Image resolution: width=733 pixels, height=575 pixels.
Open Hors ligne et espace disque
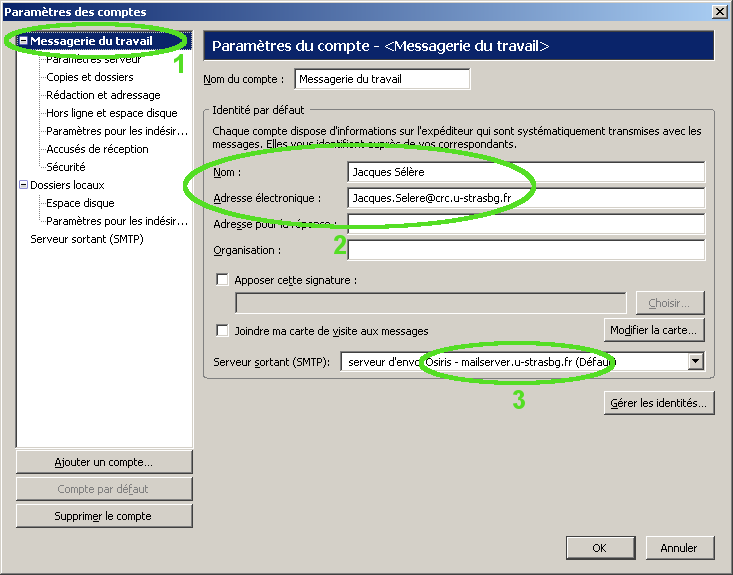(x=112, y=113)
